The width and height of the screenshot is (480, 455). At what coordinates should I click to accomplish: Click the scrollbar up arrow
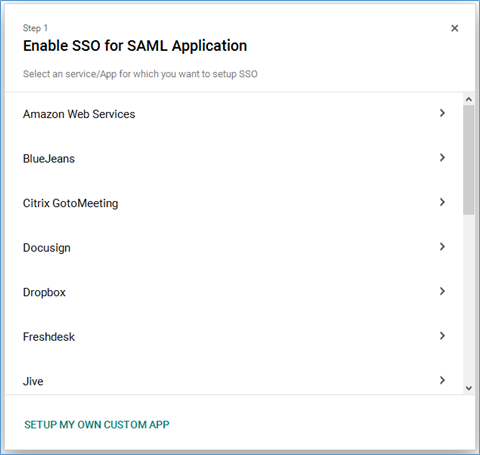[469, 99]
